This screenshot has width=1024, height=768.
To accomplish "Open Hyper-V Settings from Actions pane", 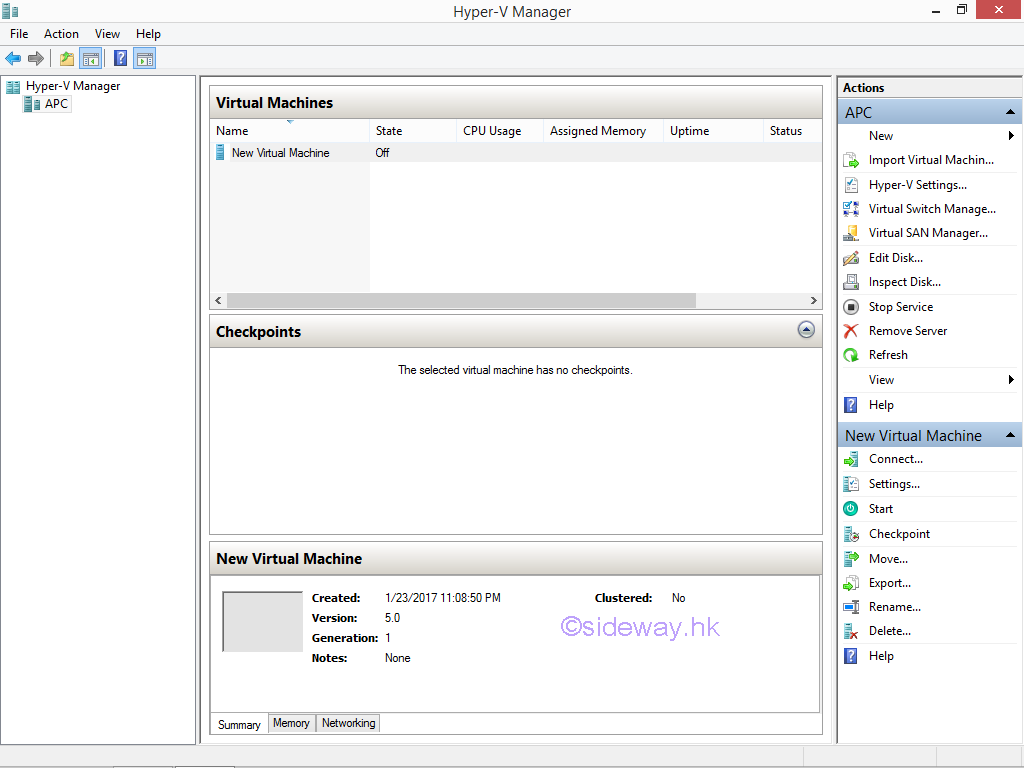I will 917,185.
